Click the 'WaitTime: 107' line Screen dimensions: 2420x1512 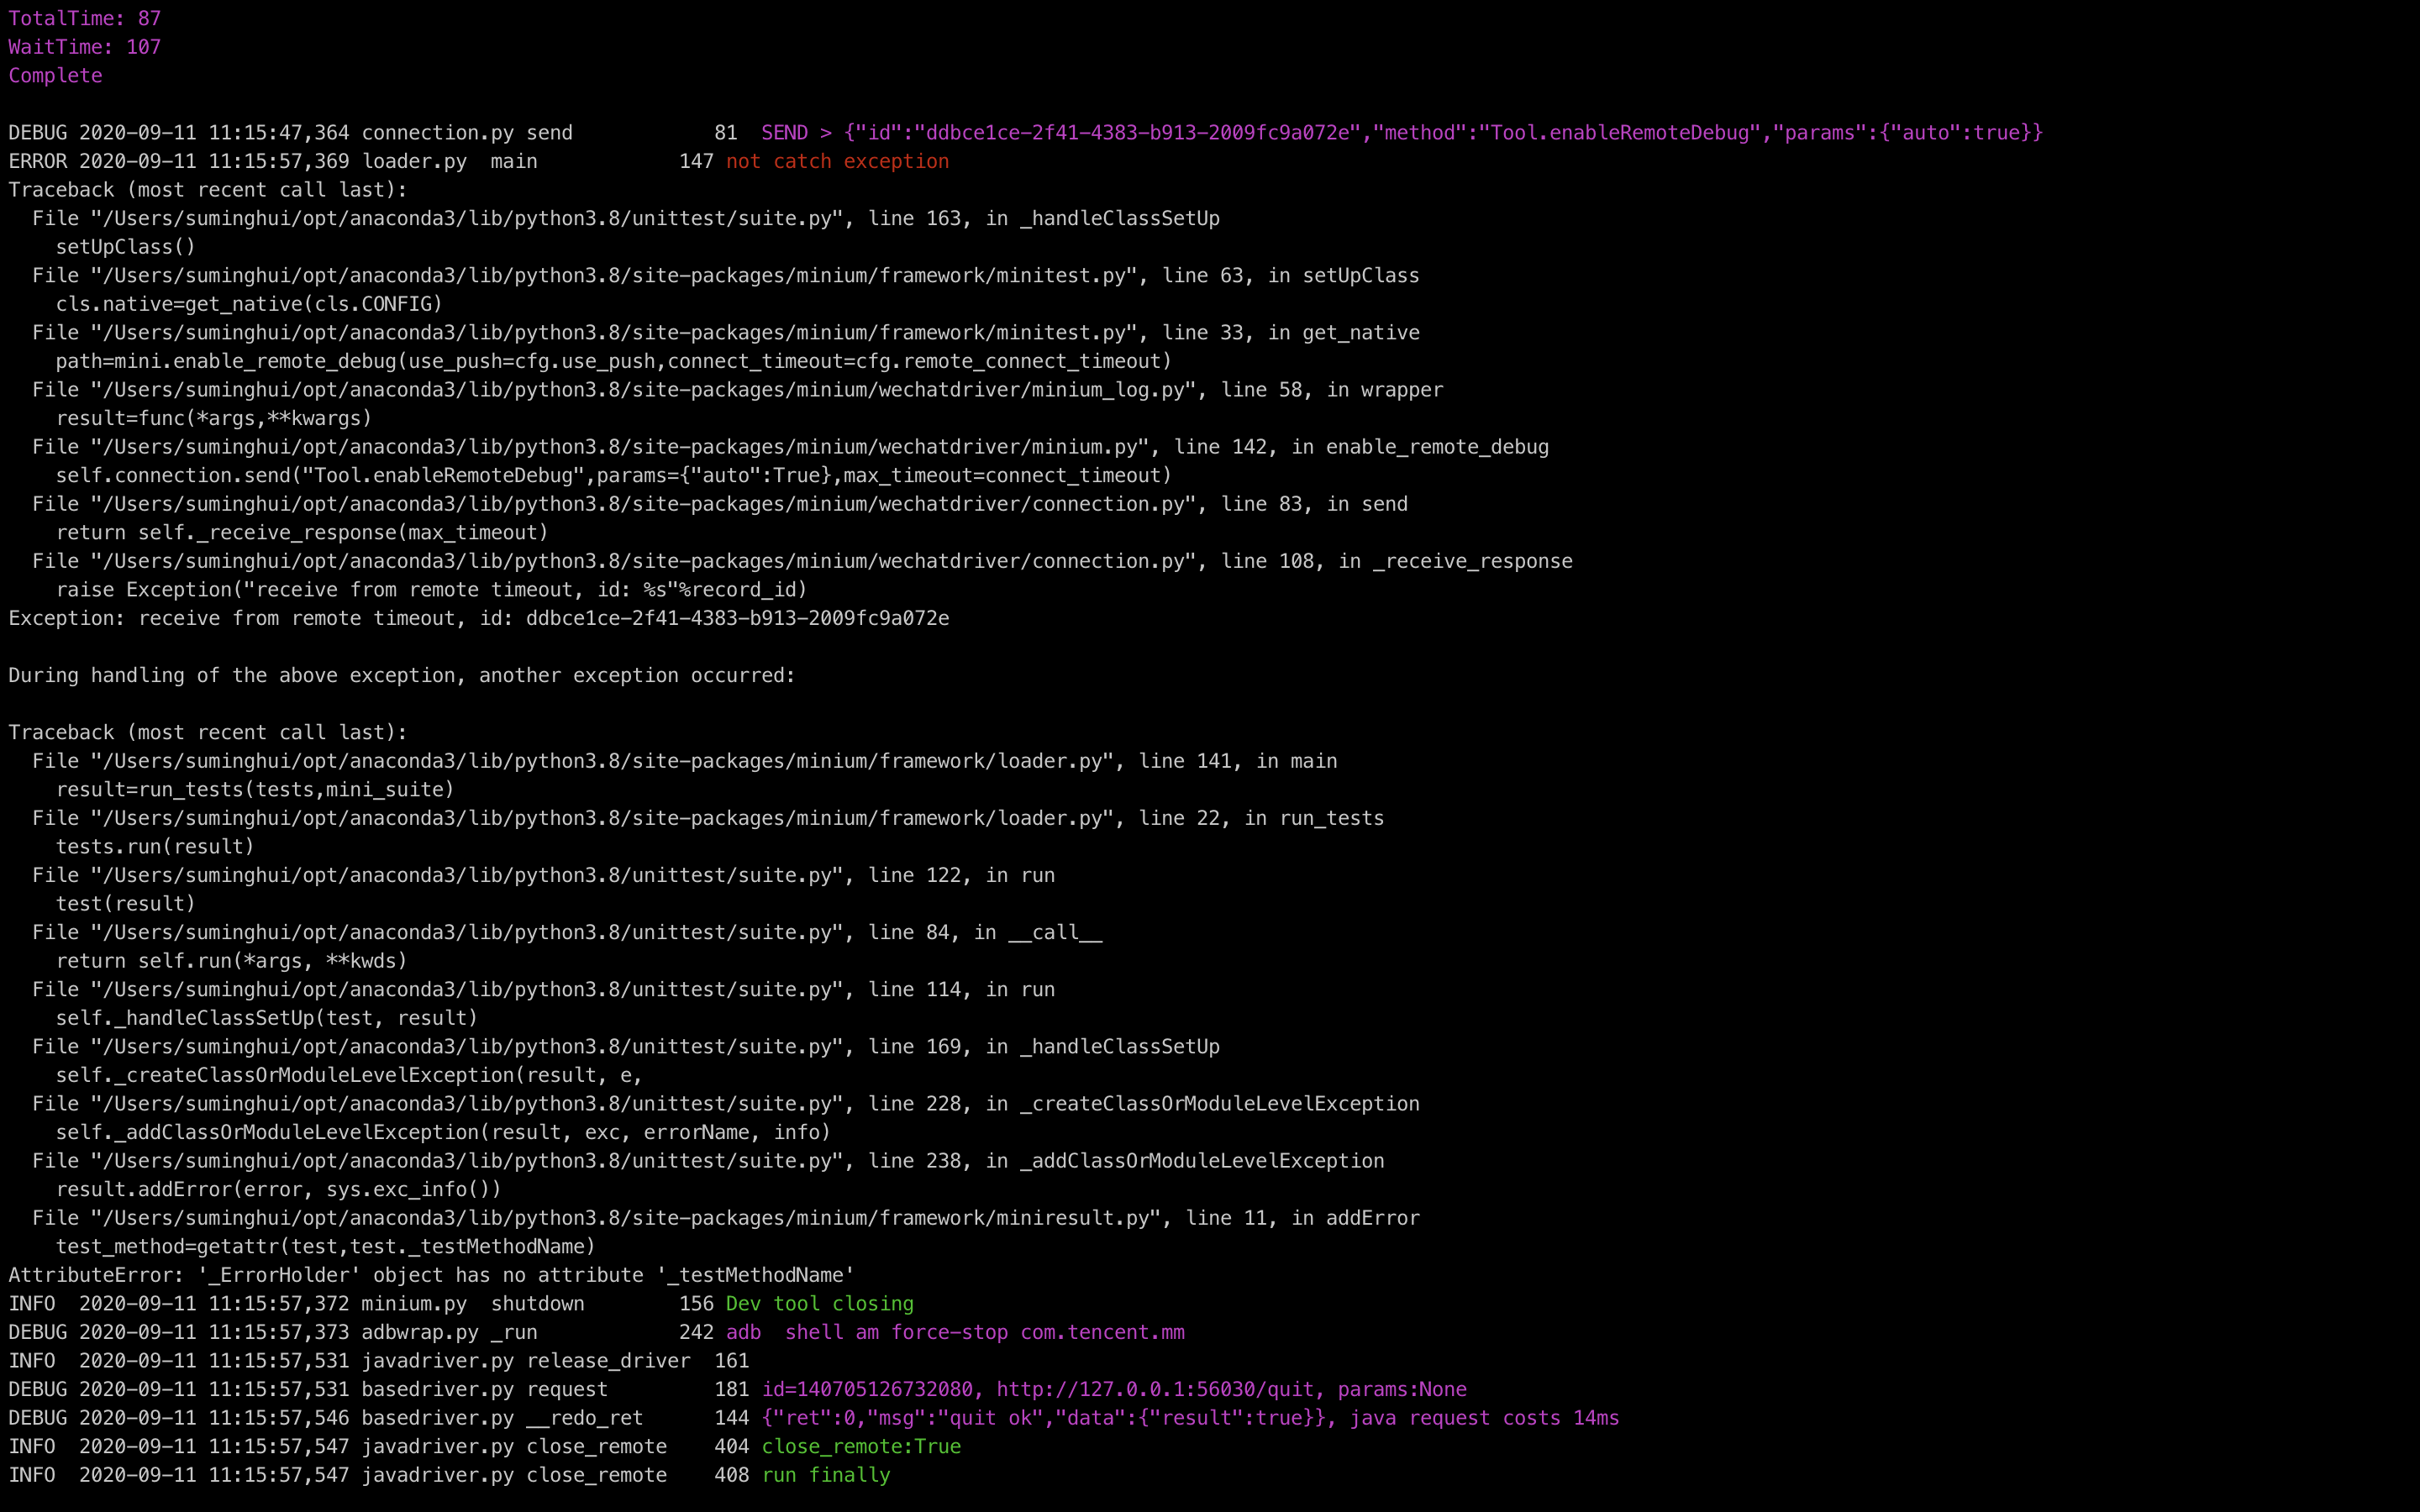pyautogui.click(x=84, y=47)
